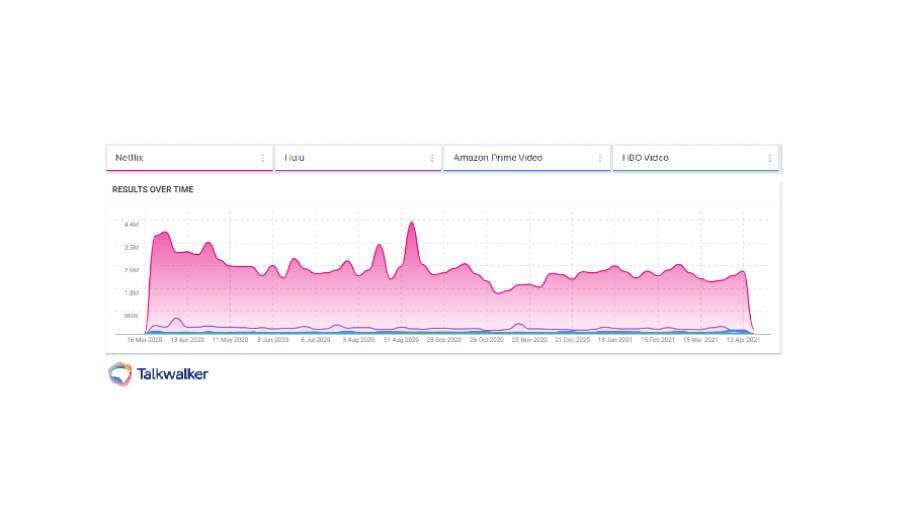This screenshot has height=518, width=920.
Task: Open Amazon Prime Video options menu
Action: coord(600,158)
